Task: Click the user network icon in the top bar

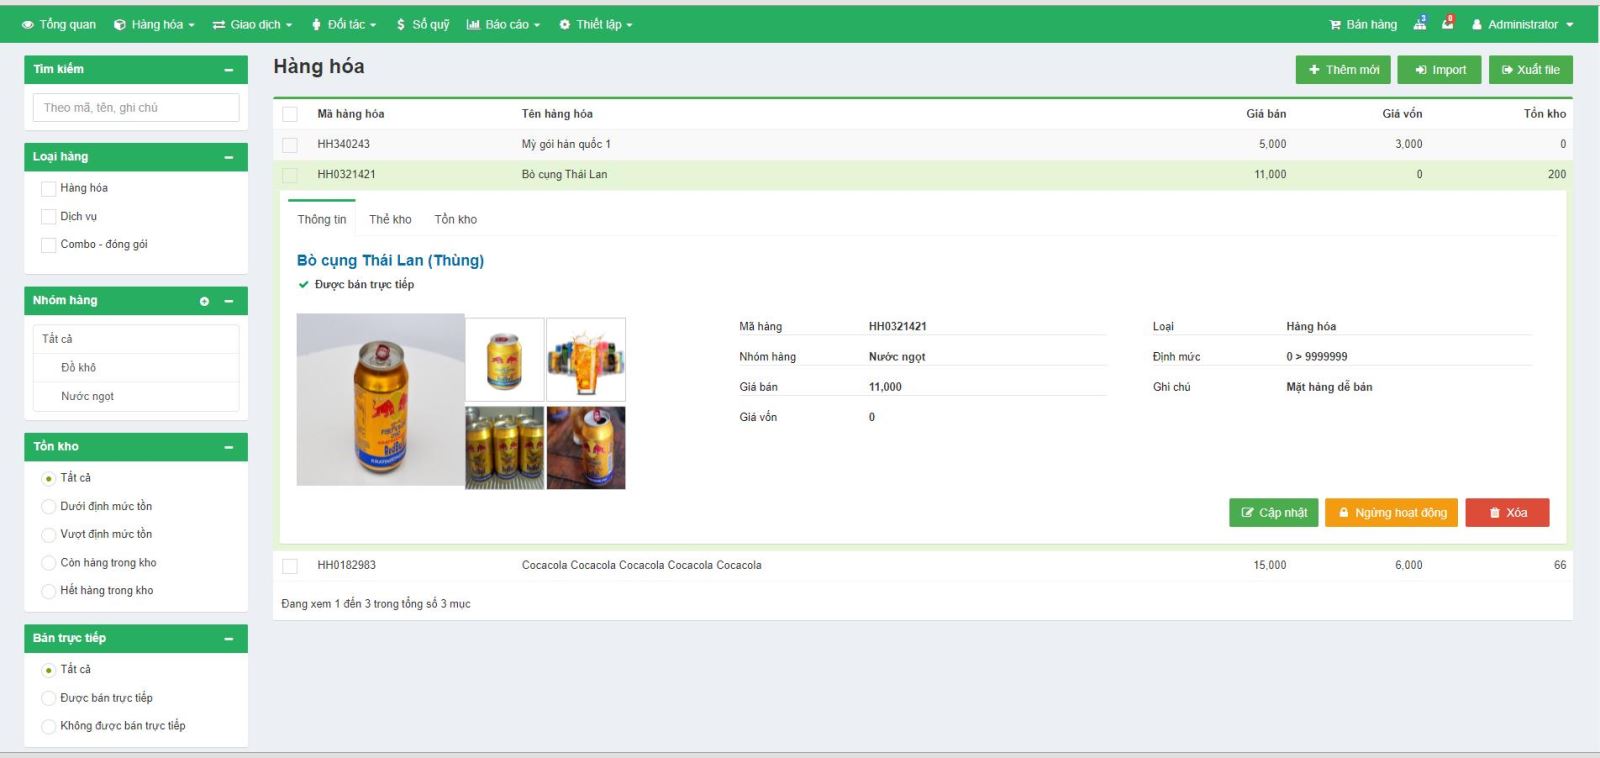Action: 1420,24
